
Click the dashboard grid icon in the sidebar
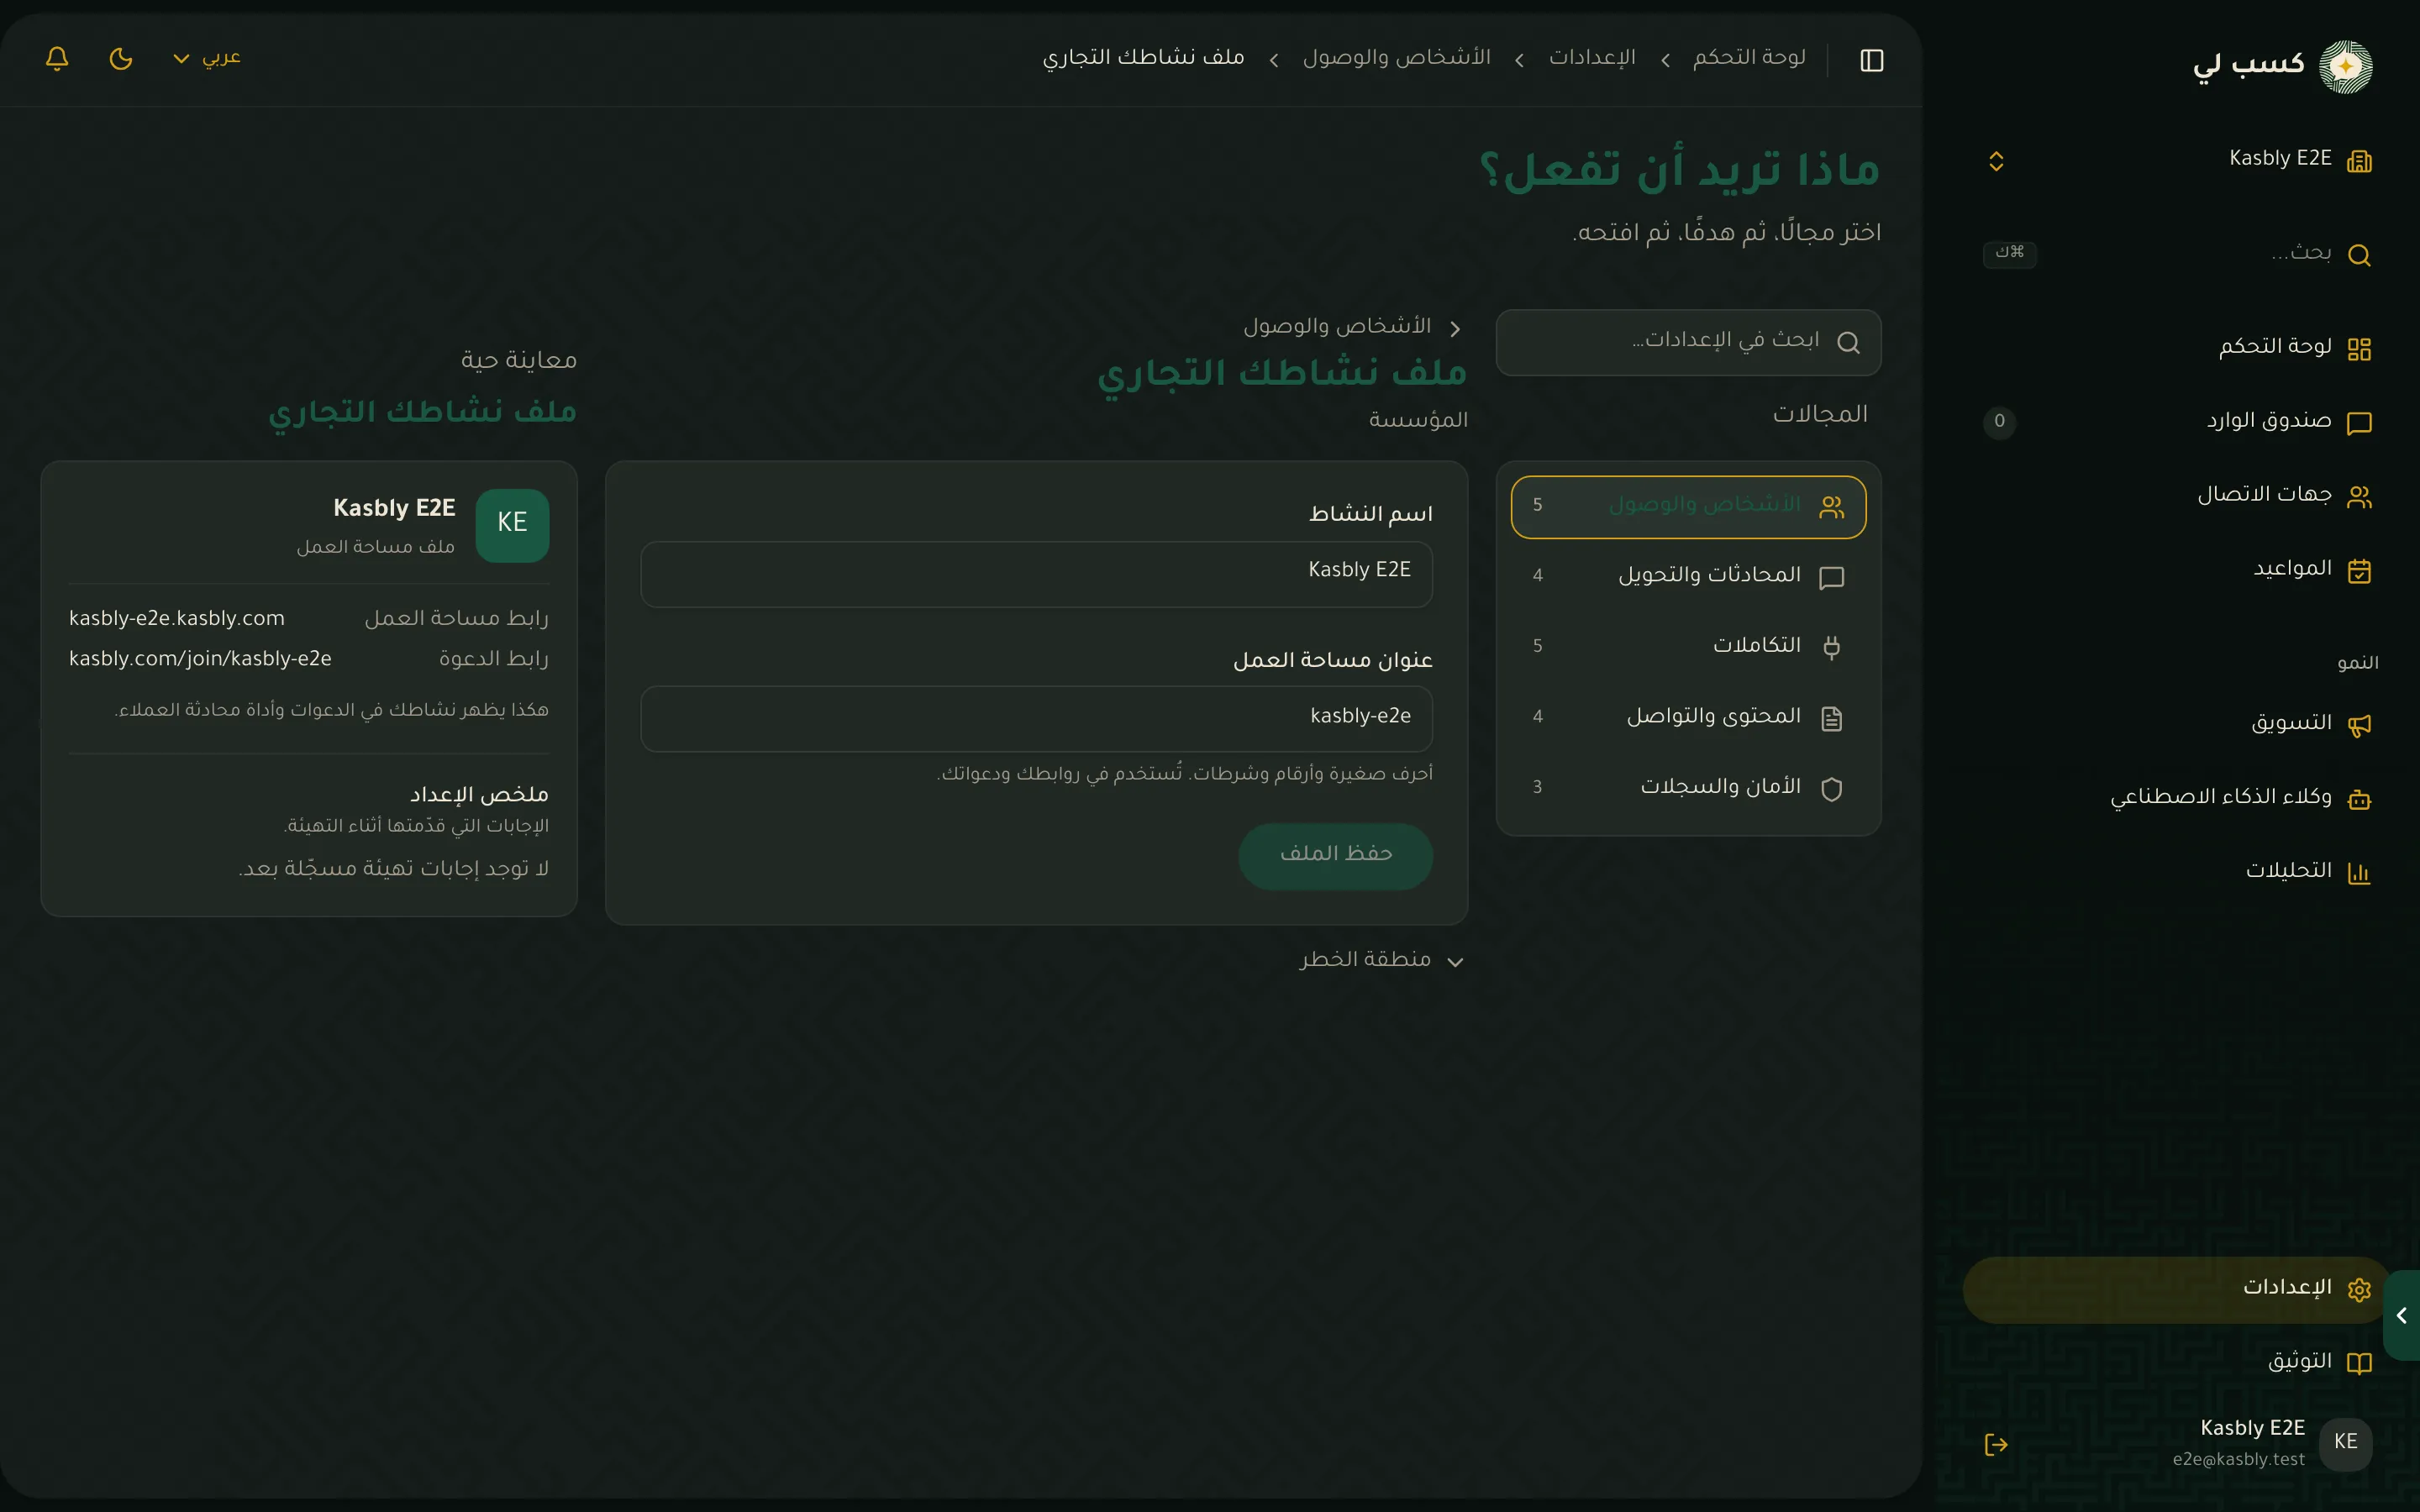point(2359,349)
